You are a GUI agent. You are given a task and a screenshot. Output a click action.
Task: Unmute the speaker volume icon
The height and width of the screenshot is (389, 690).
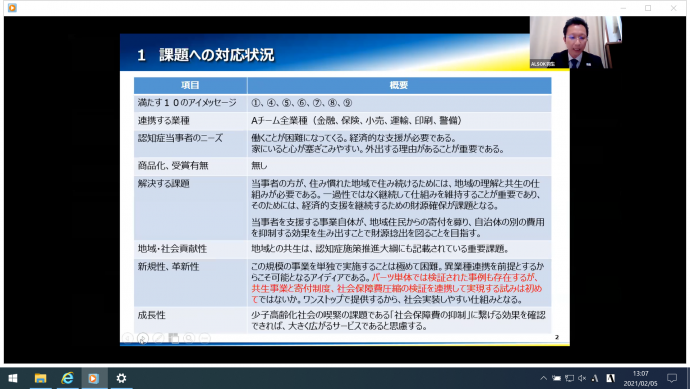pos(582,378)
